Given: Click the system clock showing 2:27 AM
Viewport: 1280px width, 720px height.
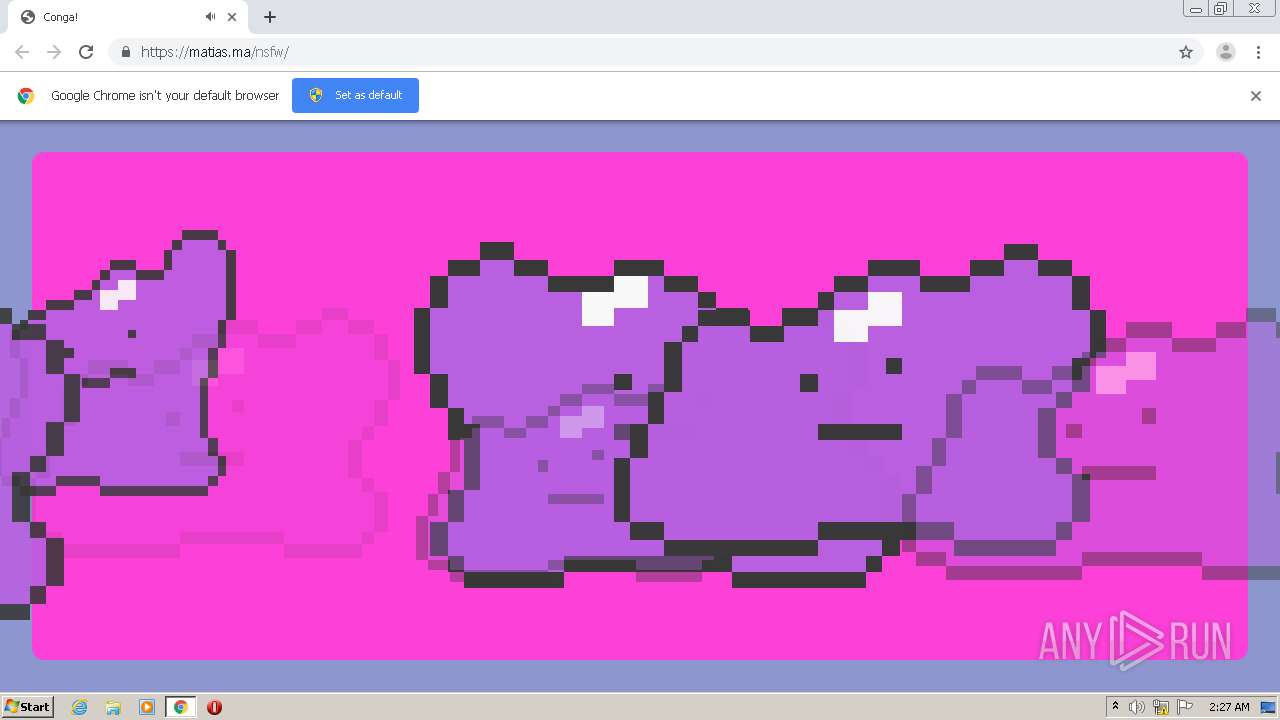Looking at the screenshot, I should pyautogui.click(x=1229, y=707).
